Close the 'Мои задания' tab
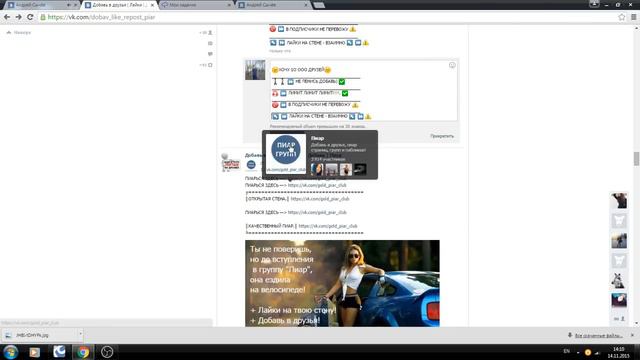 pyautogui.click(x=229, y=5)
